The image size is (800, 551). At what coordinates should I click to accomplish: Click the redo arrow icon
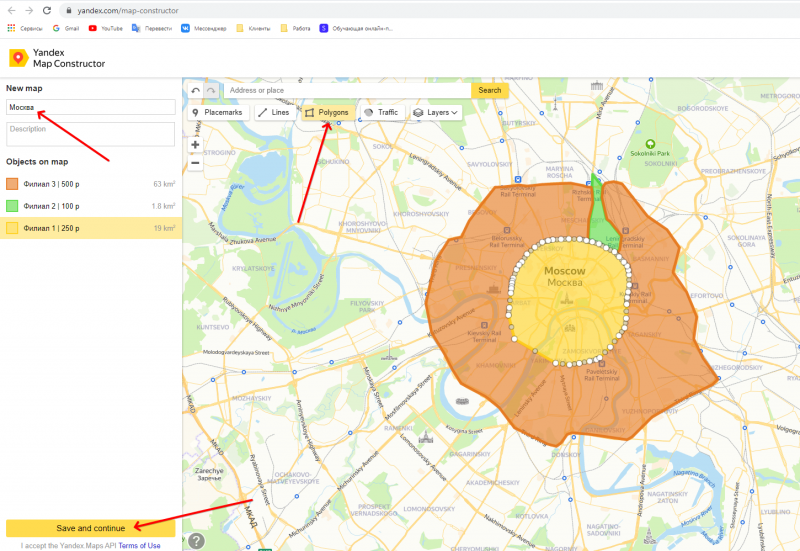(x=210, y=90)
